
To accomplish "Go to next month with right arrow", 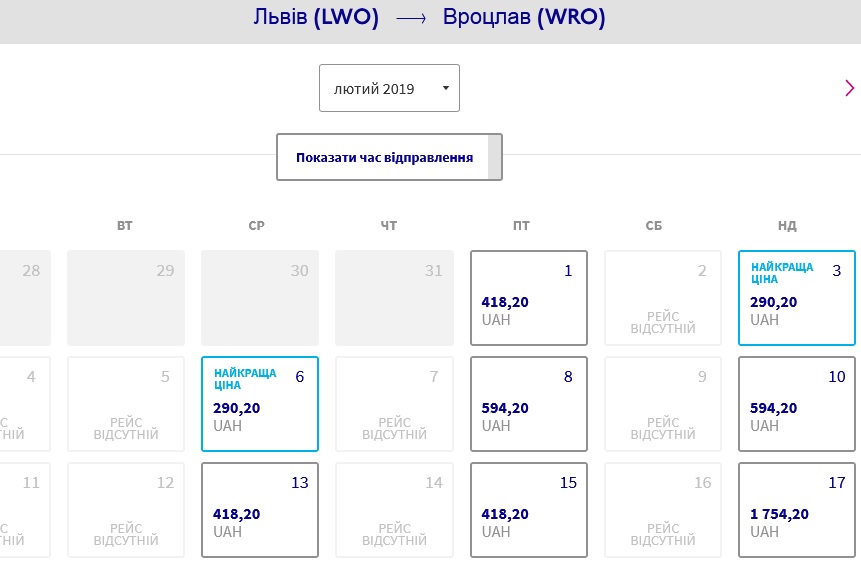I will [x=849, y=88].
